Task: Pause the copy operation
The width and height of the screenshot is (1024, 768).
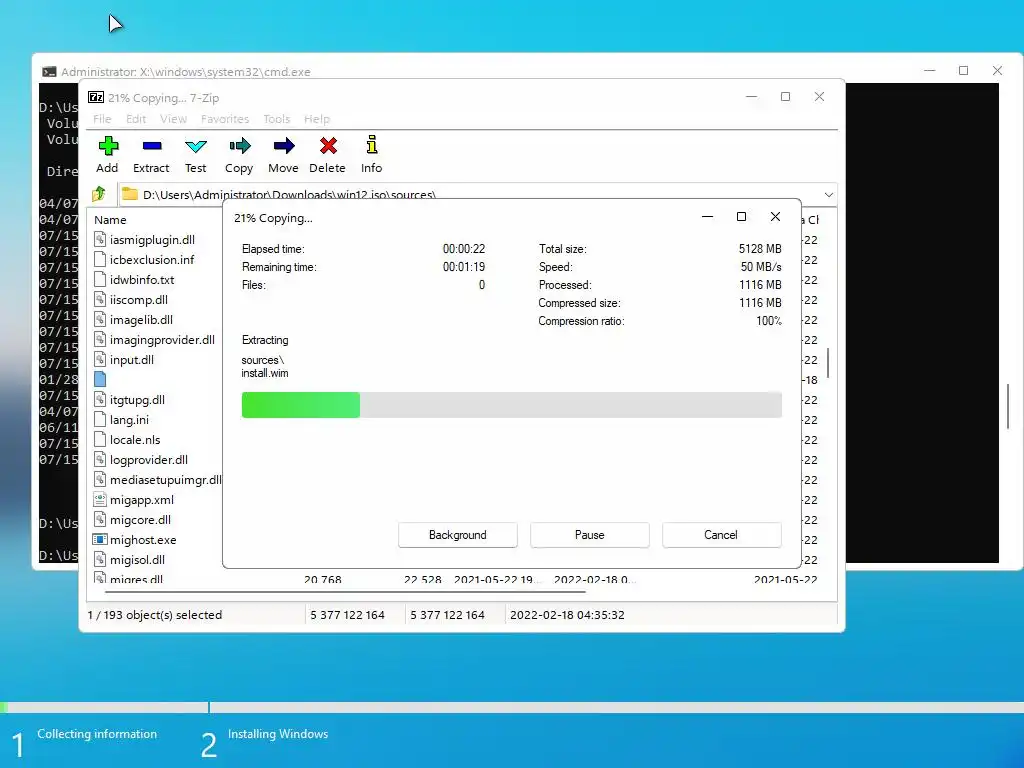Action: pyautogui.click(x=590, y=535)
